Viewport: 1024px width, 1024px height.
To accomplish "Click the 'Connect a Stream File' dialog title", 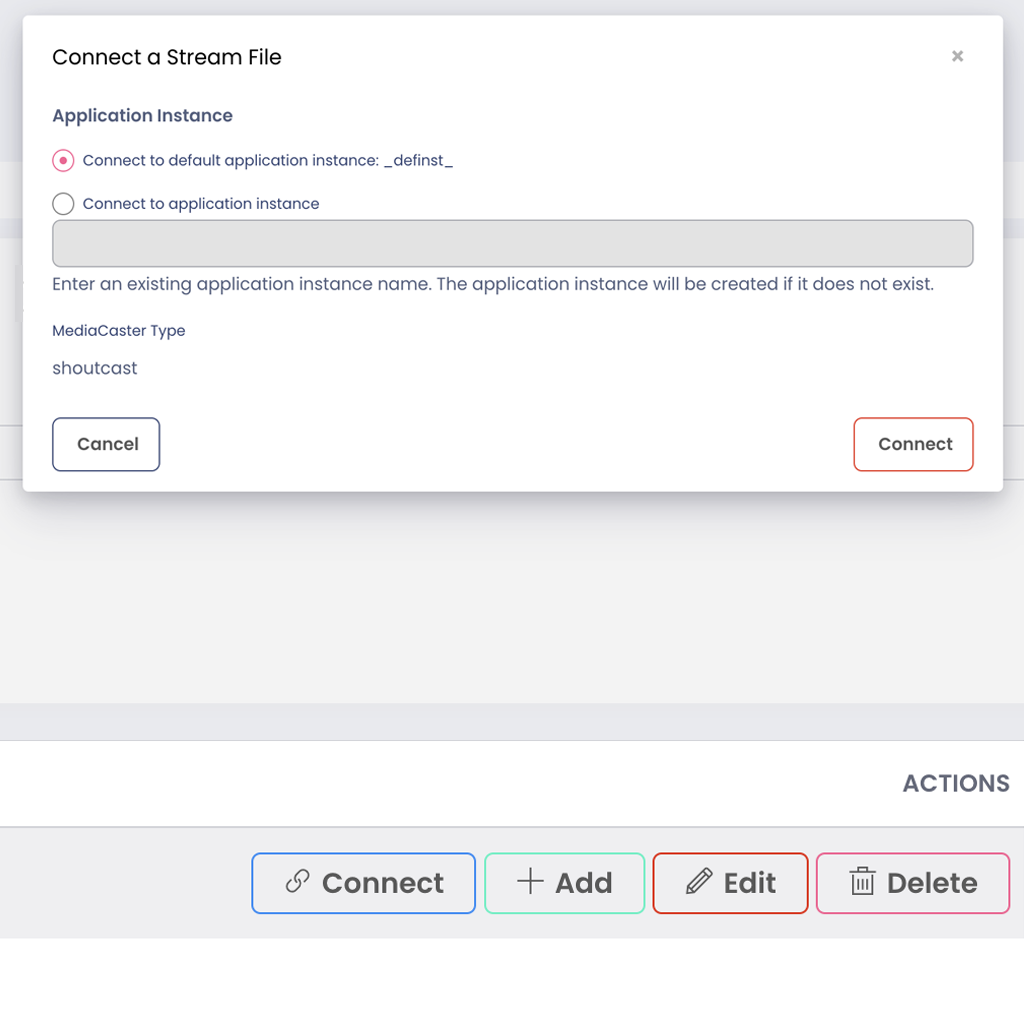I will coord(167,57).
